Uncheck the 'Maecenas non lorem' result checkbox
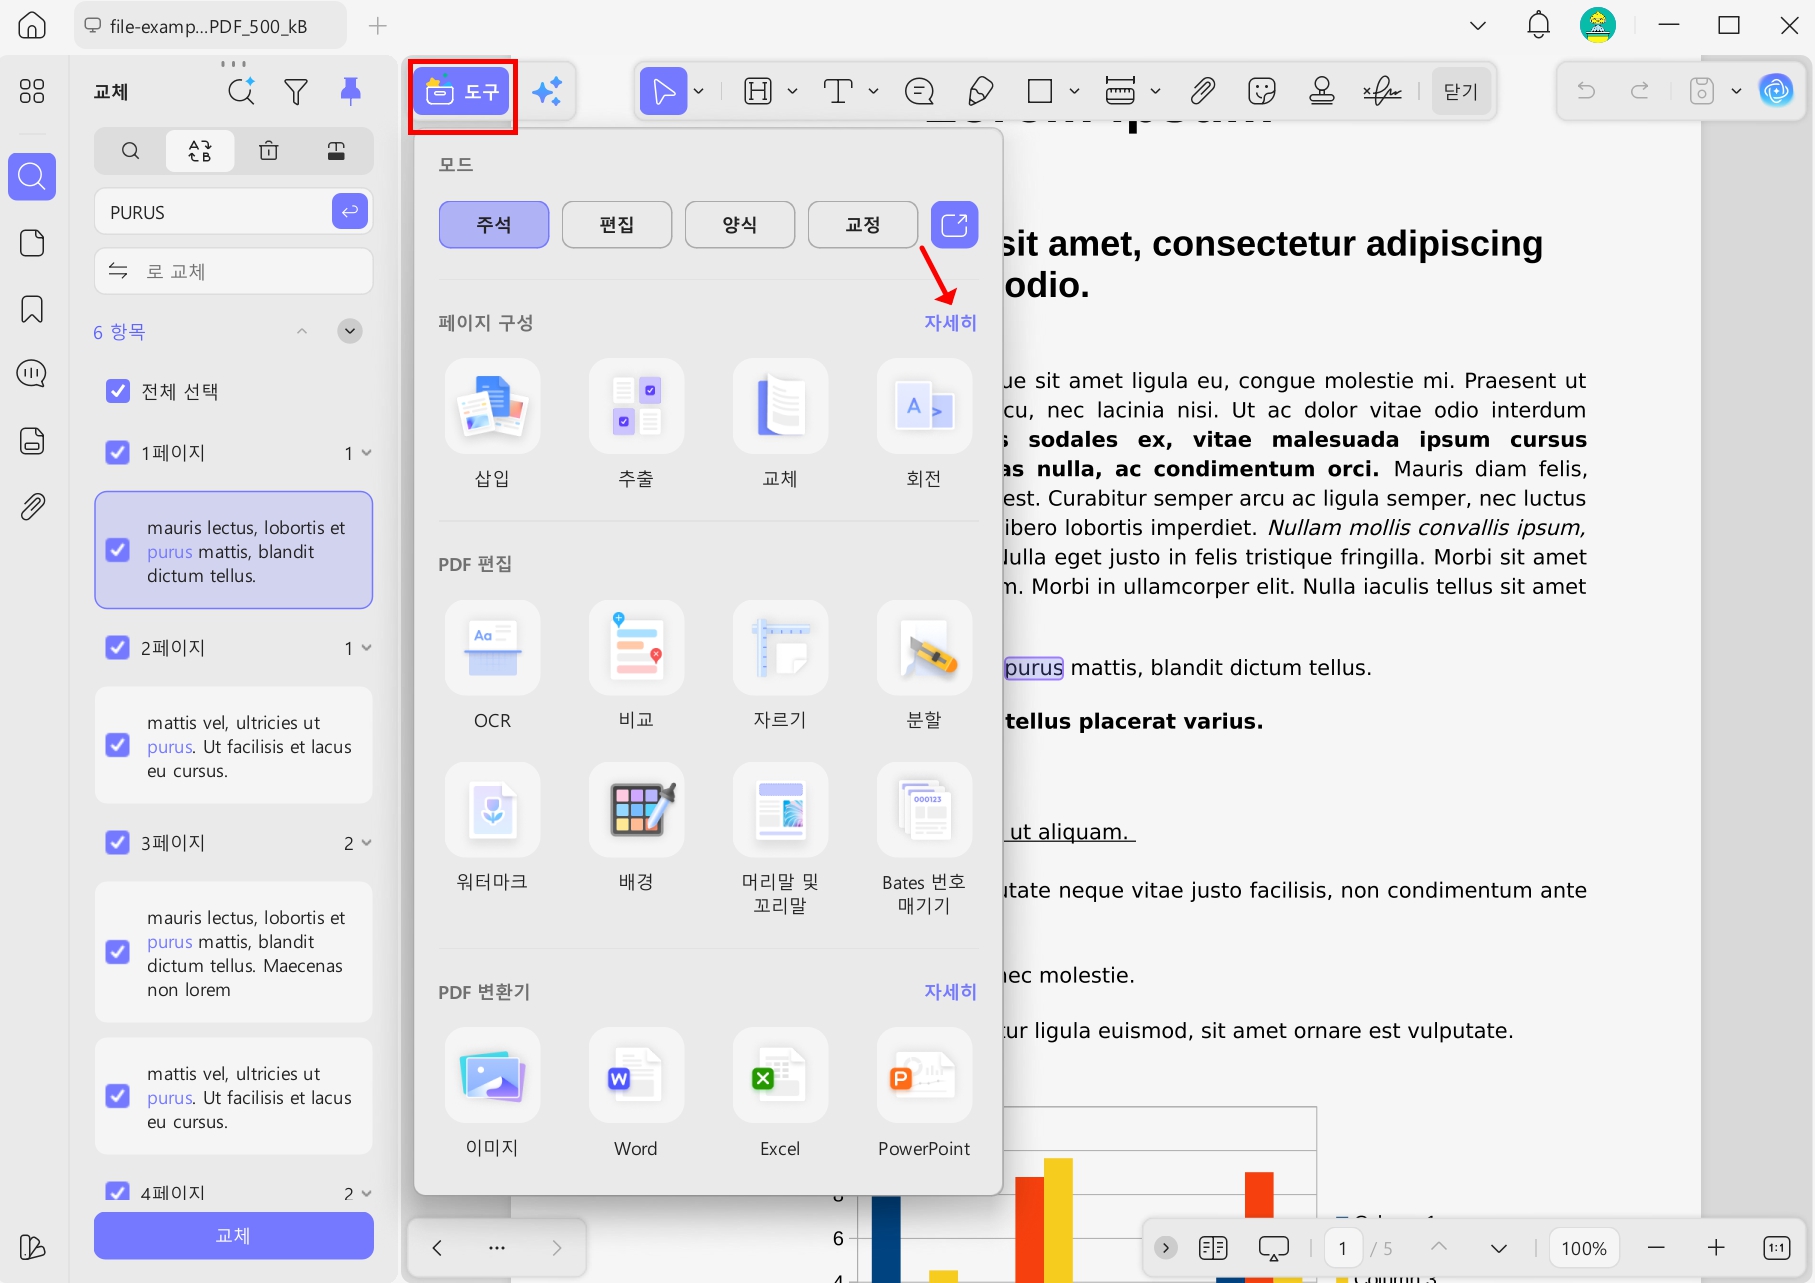The image size is (1815, 1283). point(118,953)
